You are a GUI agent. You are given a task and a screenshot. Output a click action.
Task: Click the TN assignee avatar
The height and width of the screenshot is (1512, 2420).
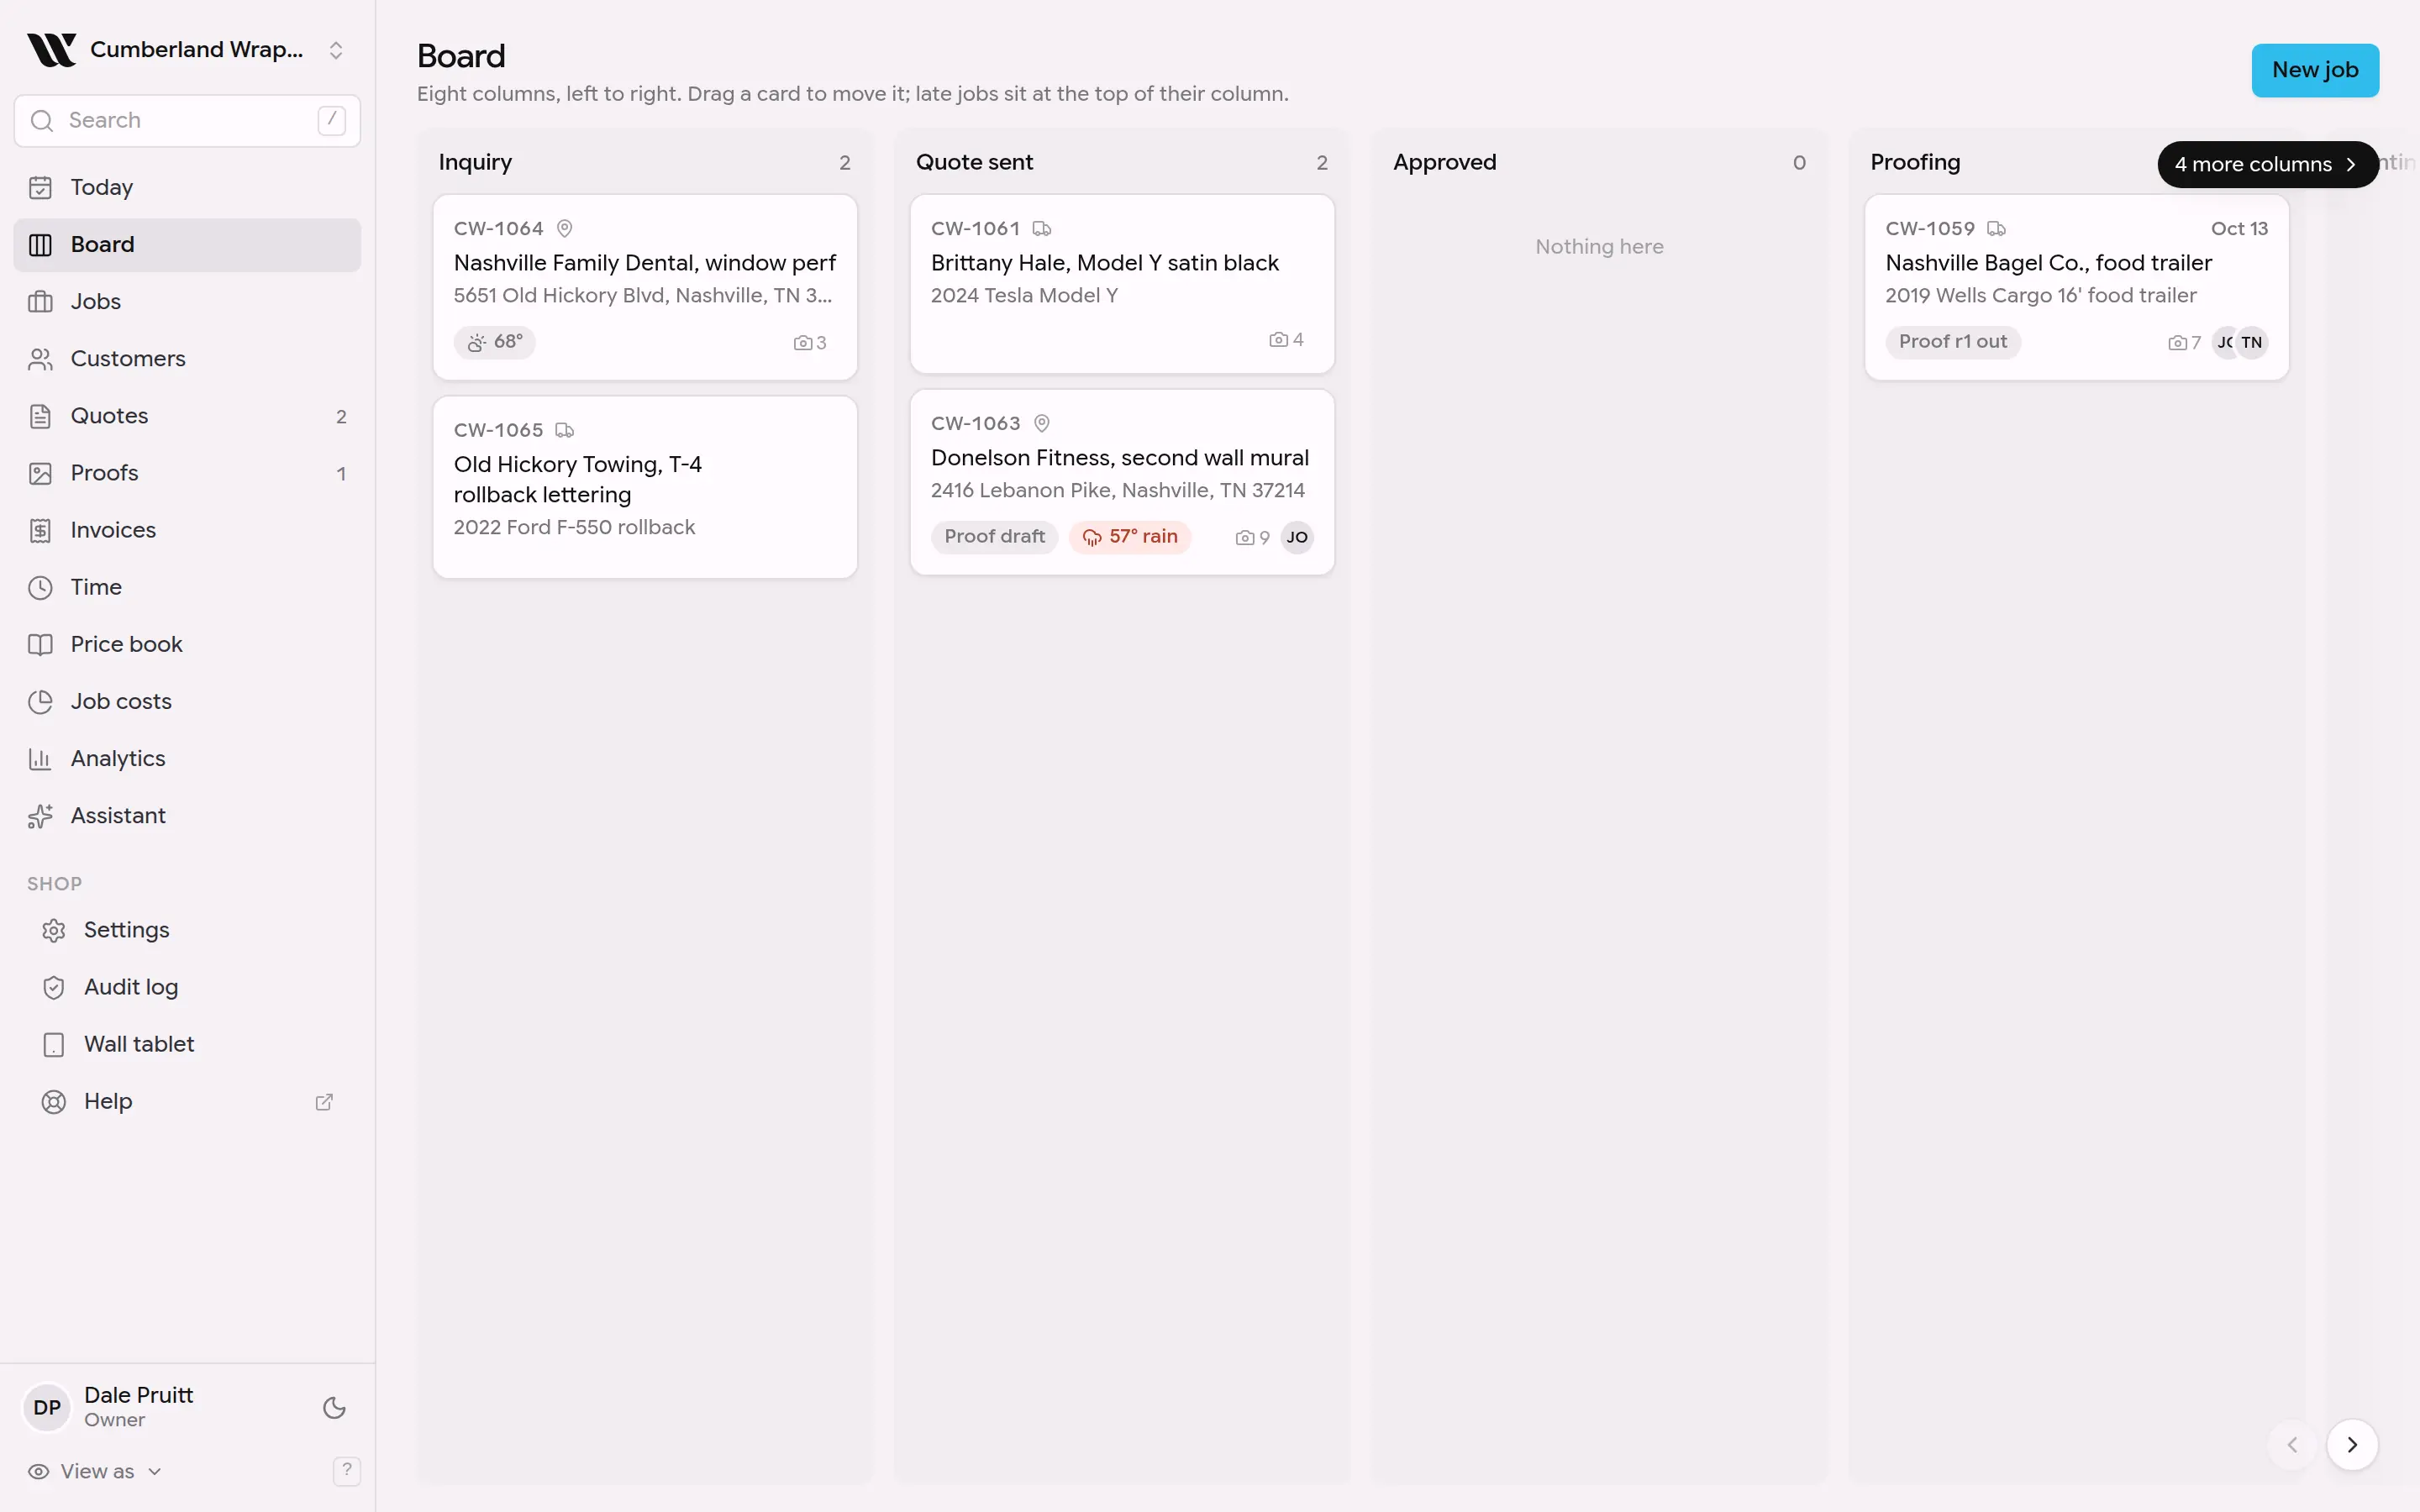click(x=2251, y=342)
